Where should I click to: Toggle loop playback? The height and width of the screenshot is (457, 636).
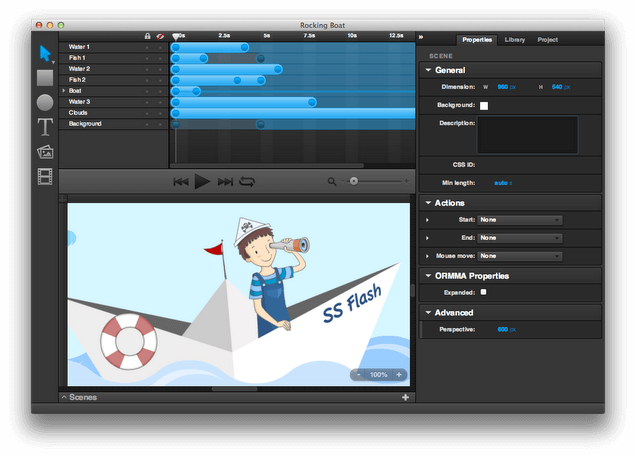click(247, 182)
